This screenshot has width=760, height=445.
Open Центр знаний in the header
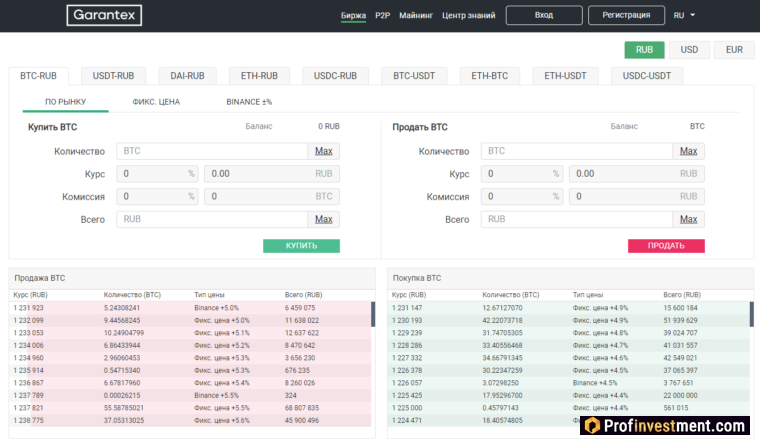[469, 16]
